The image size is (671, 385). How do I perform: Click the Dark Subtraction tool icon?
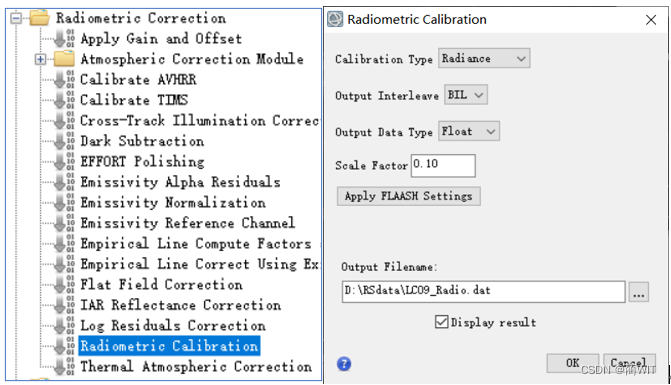coord(65,141)
